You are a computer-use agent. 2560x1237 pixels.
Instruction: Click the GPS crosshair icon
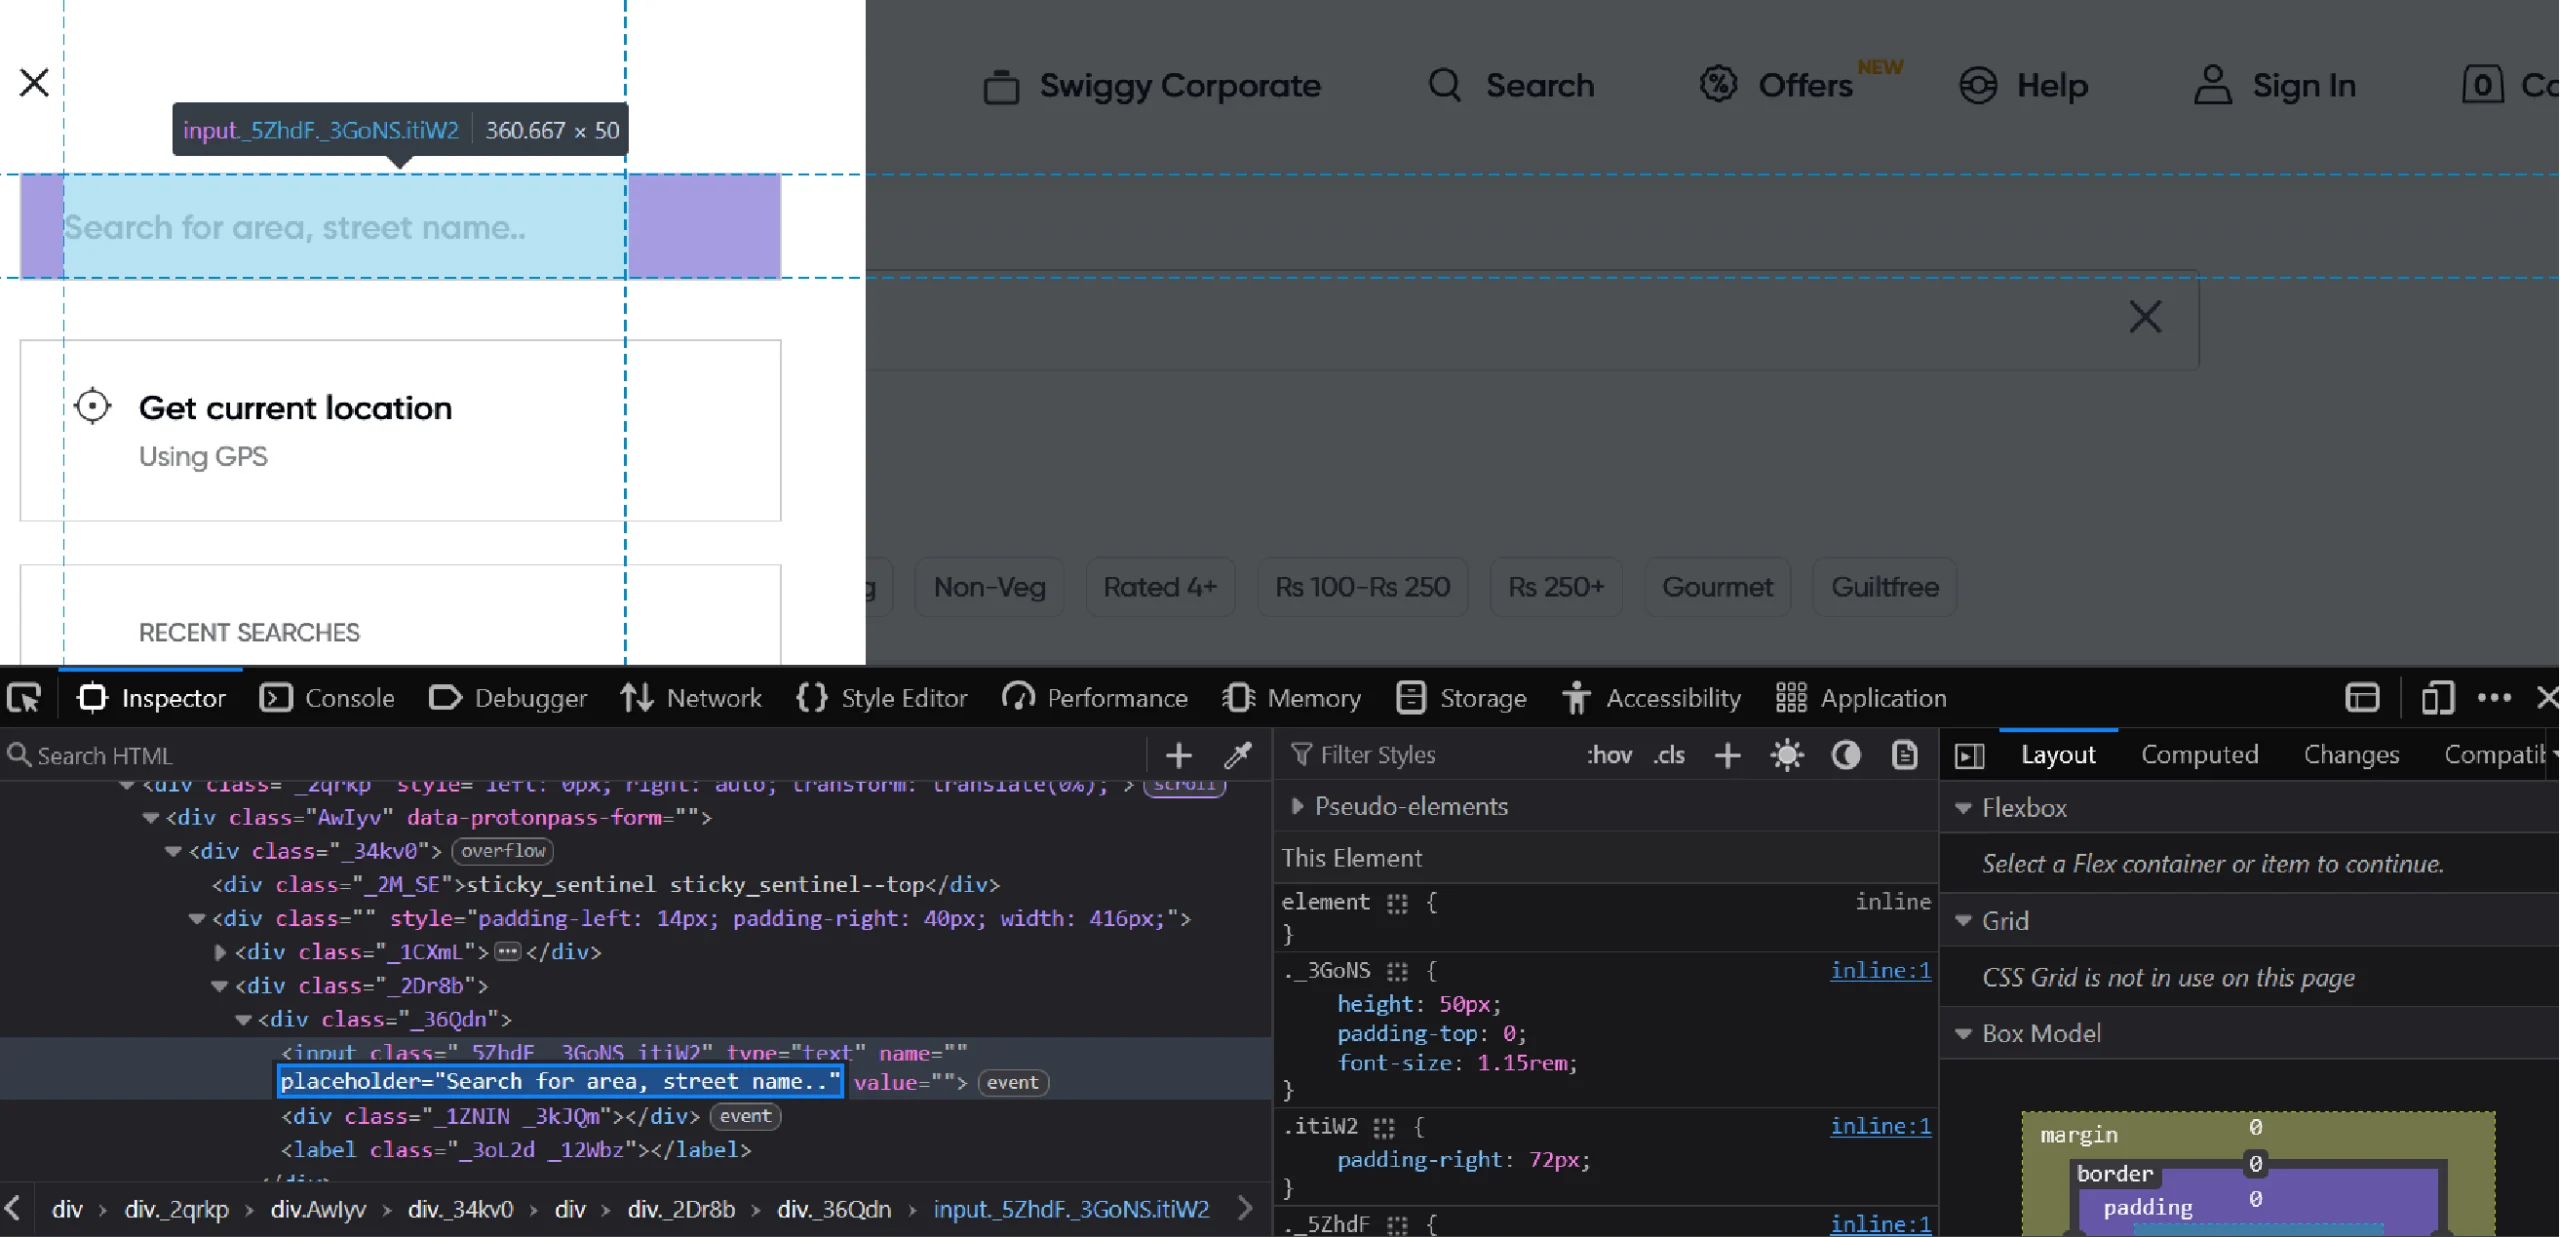point(93,406)
